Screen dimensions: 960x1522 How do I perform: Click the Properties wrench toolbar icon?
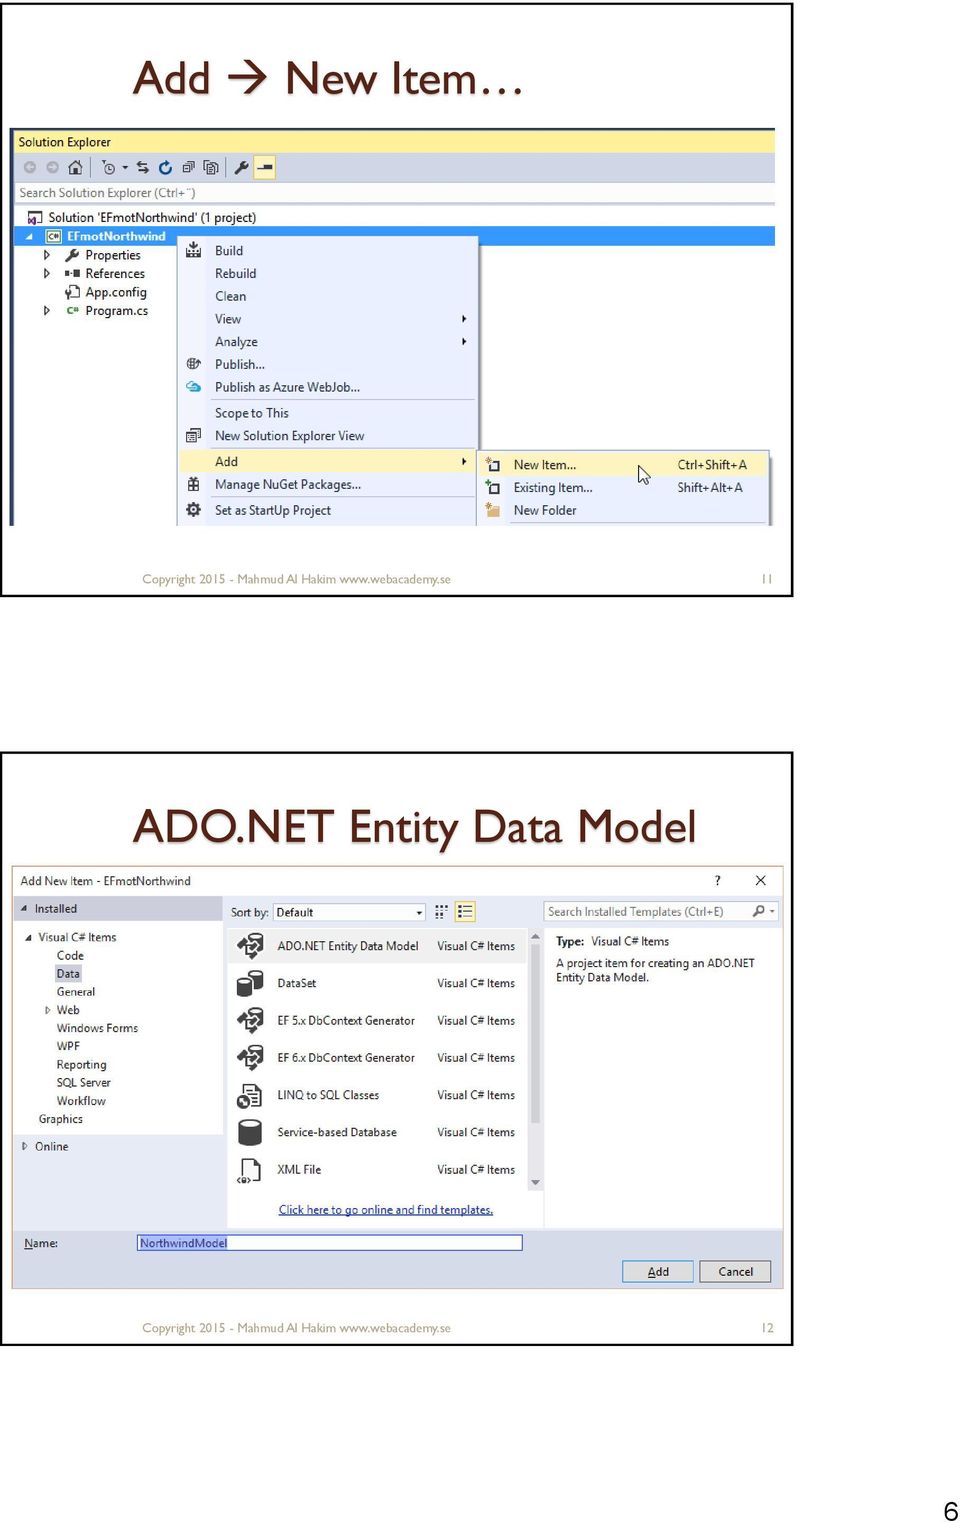tap(241, 167)
